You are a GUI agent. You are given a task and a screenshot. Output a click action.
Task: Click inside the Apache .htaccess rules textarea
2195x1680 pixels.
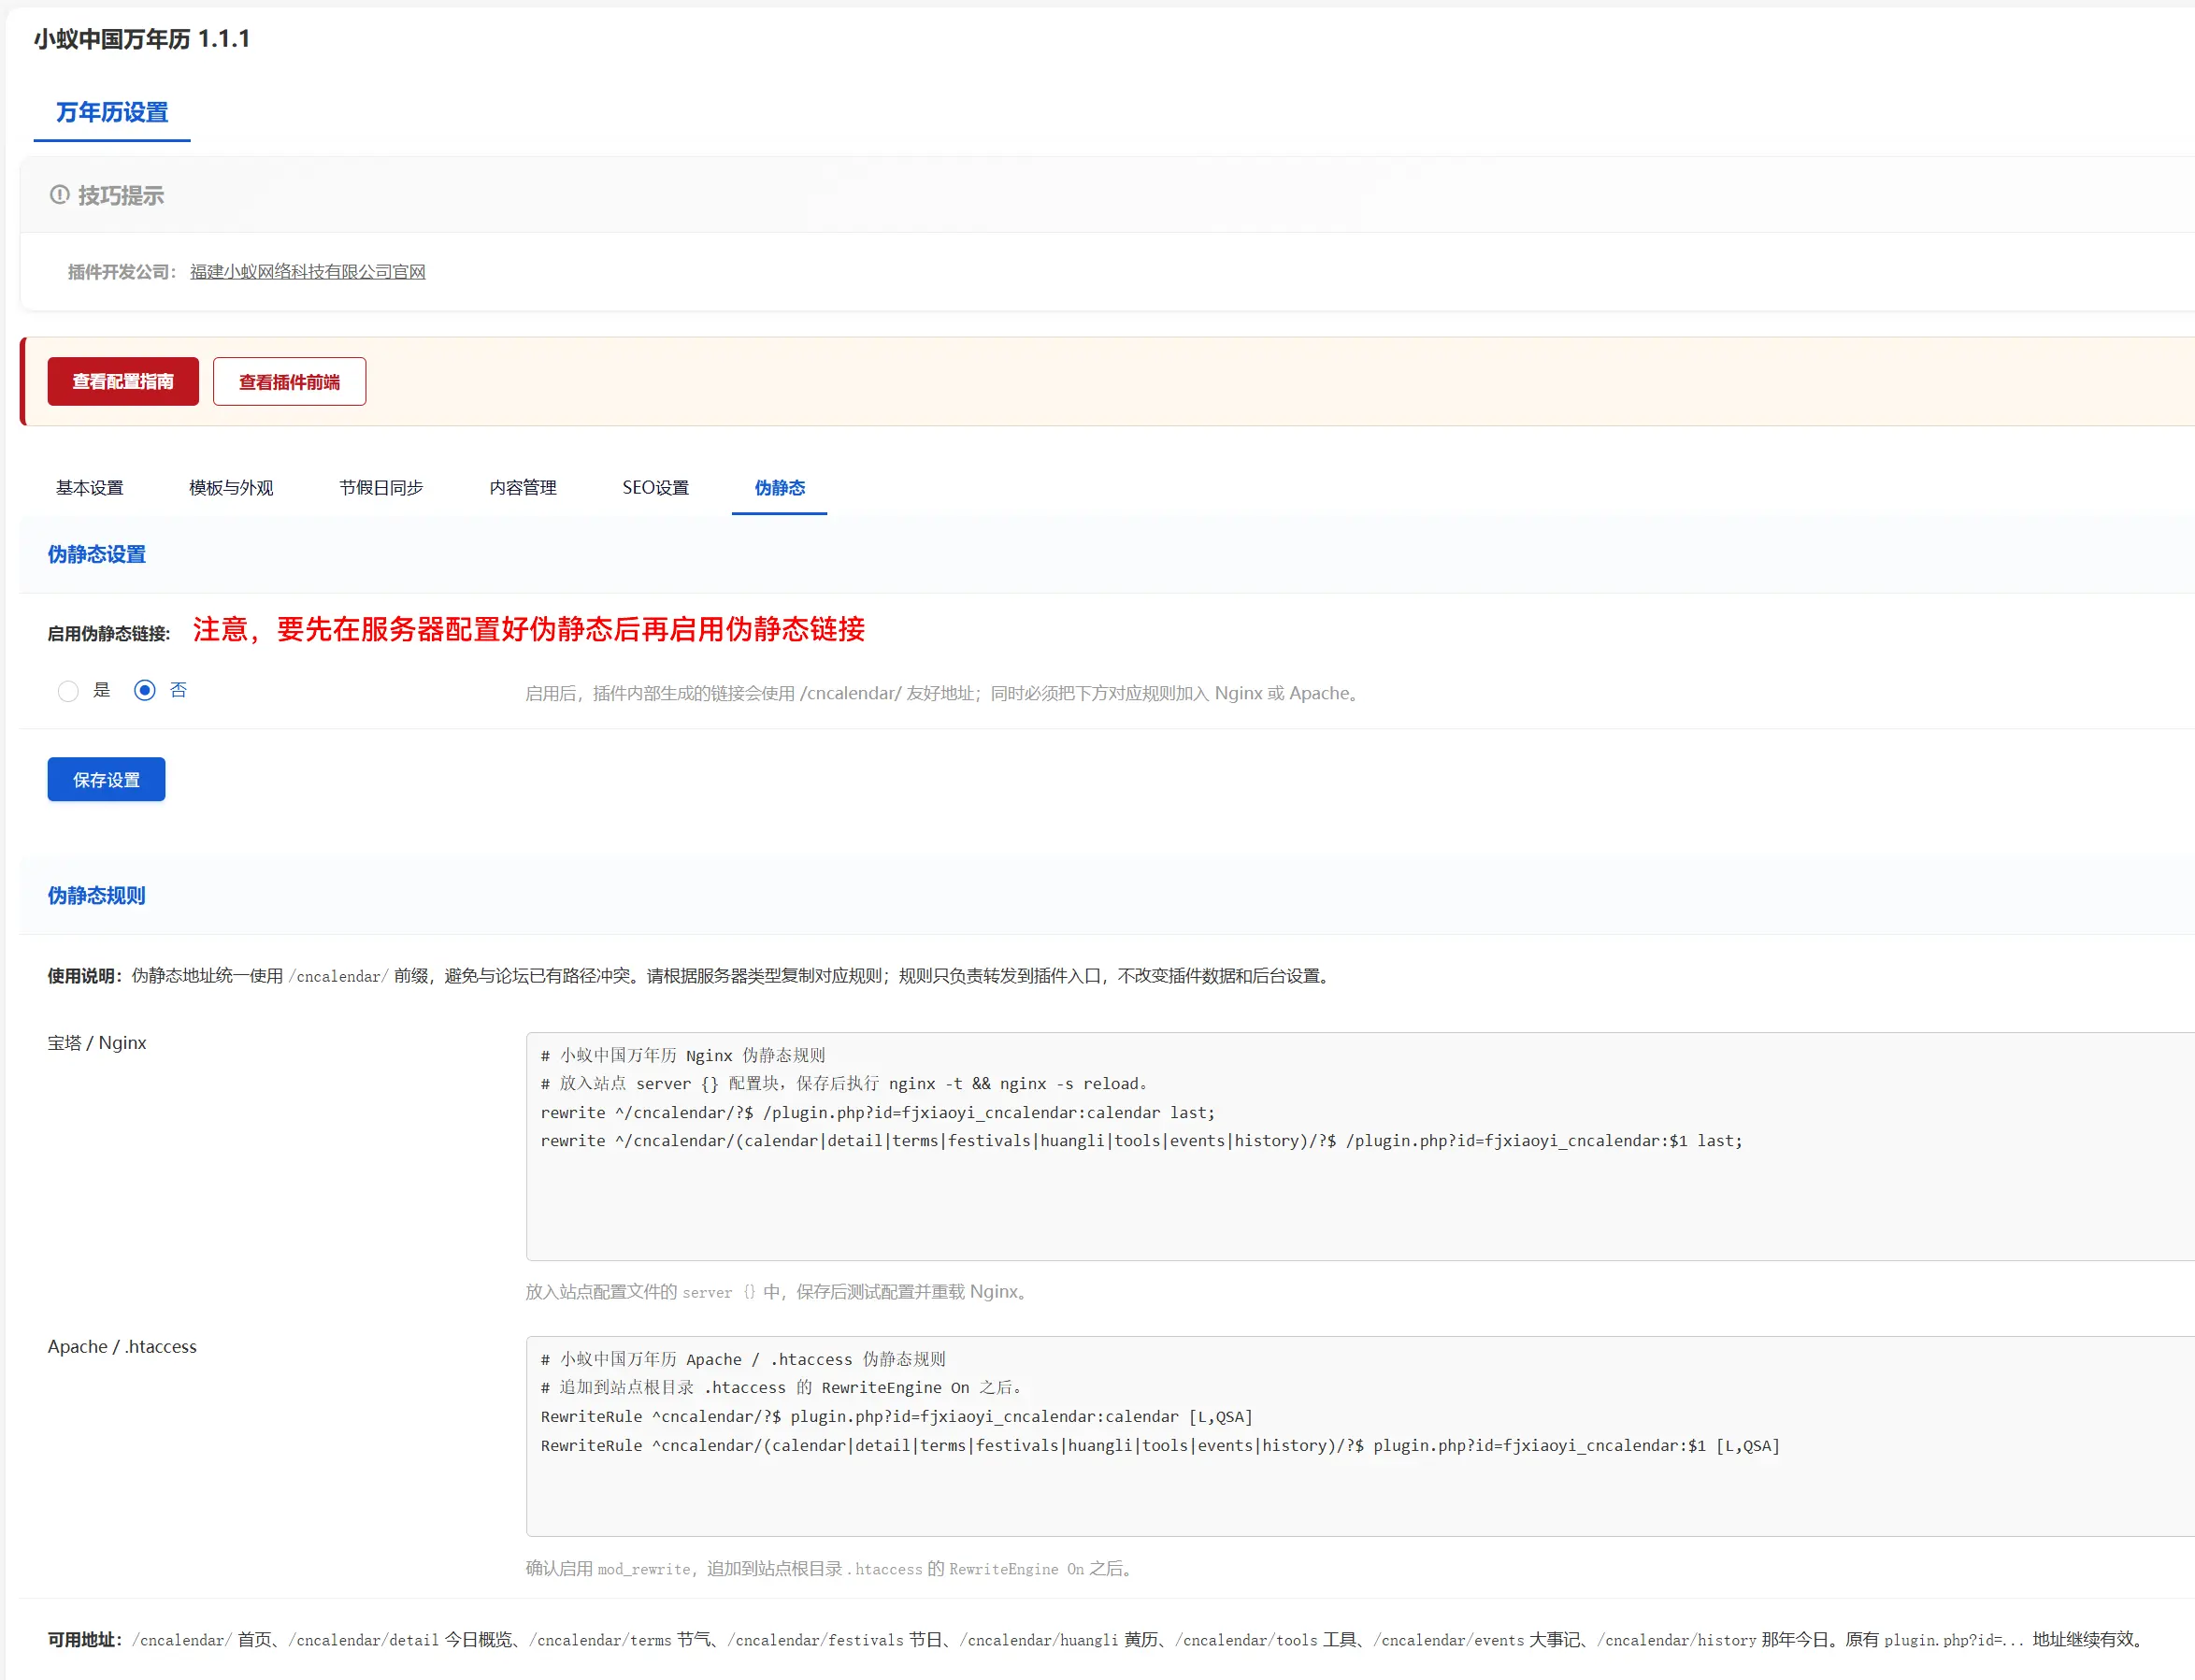[x=1360, y=1436]
